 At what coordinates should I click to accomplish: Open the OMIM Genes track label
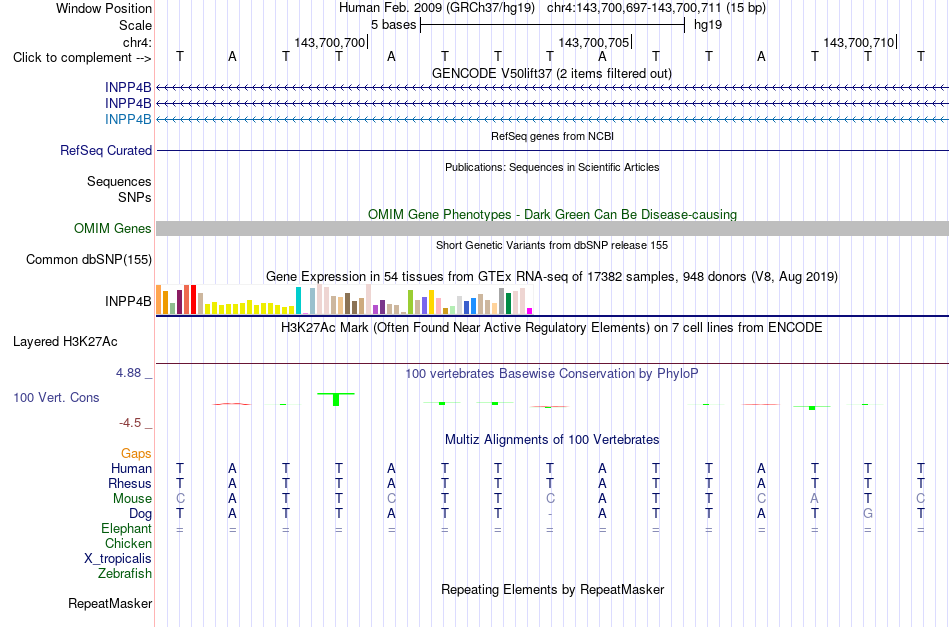[x=113, y=228]
